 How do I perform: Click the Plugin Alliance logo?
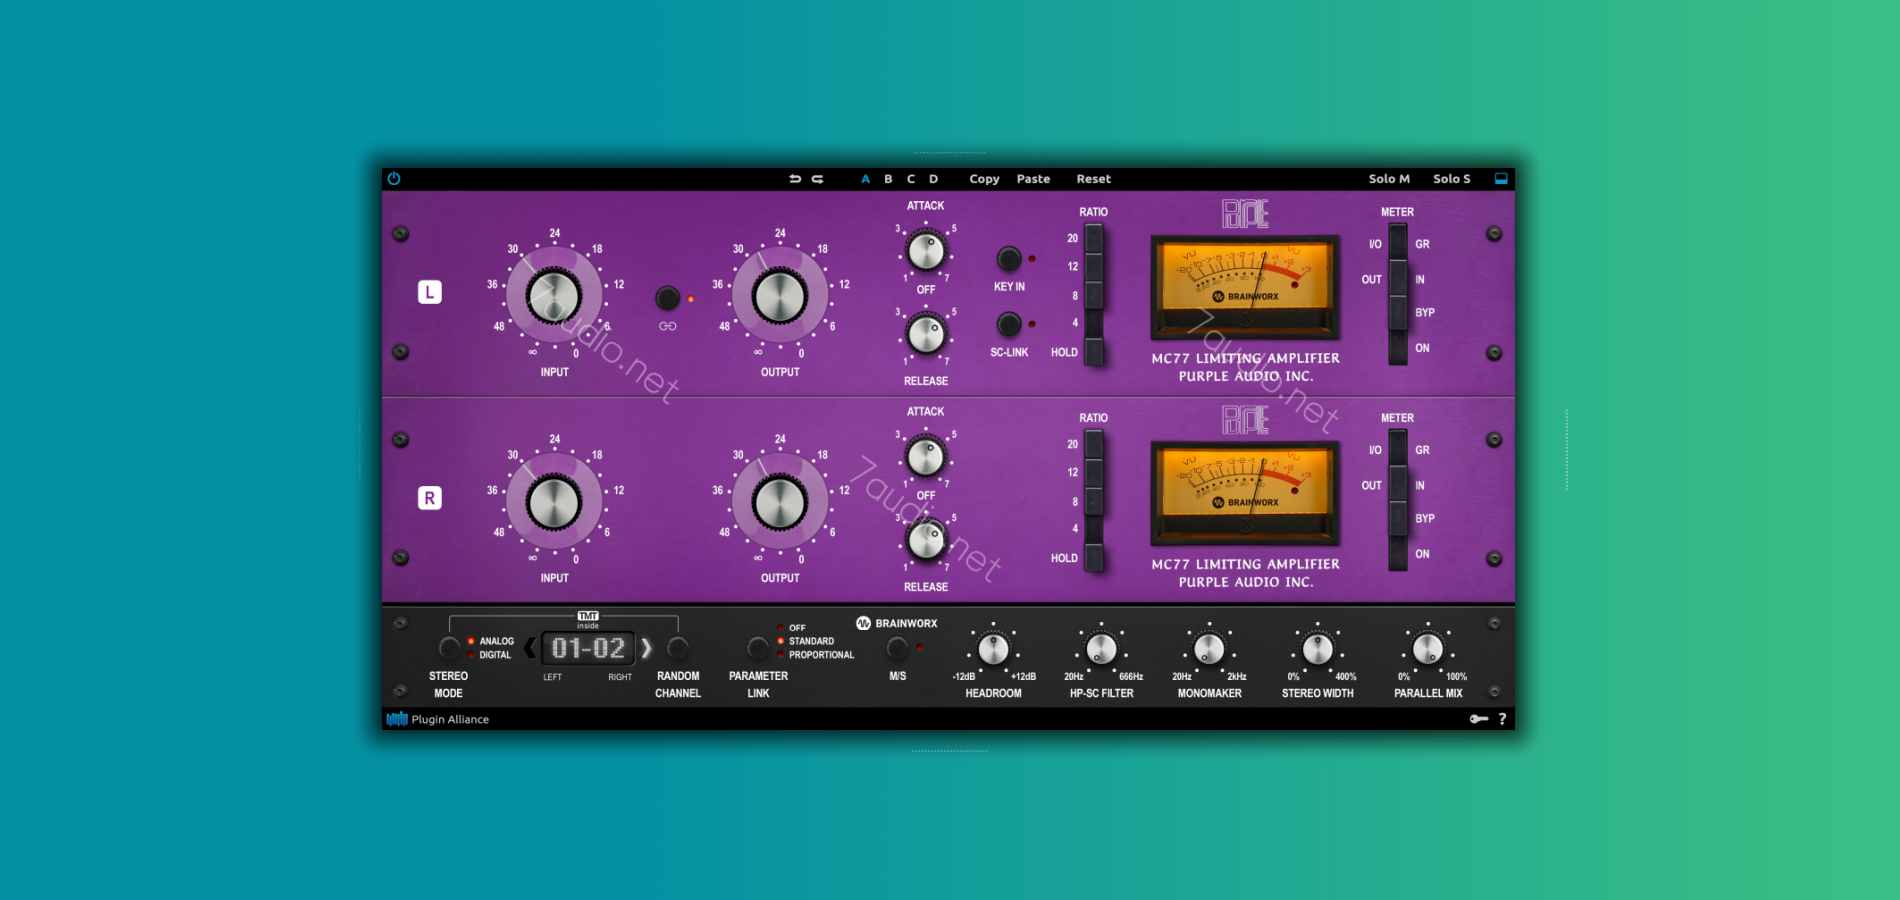[438, 719]
